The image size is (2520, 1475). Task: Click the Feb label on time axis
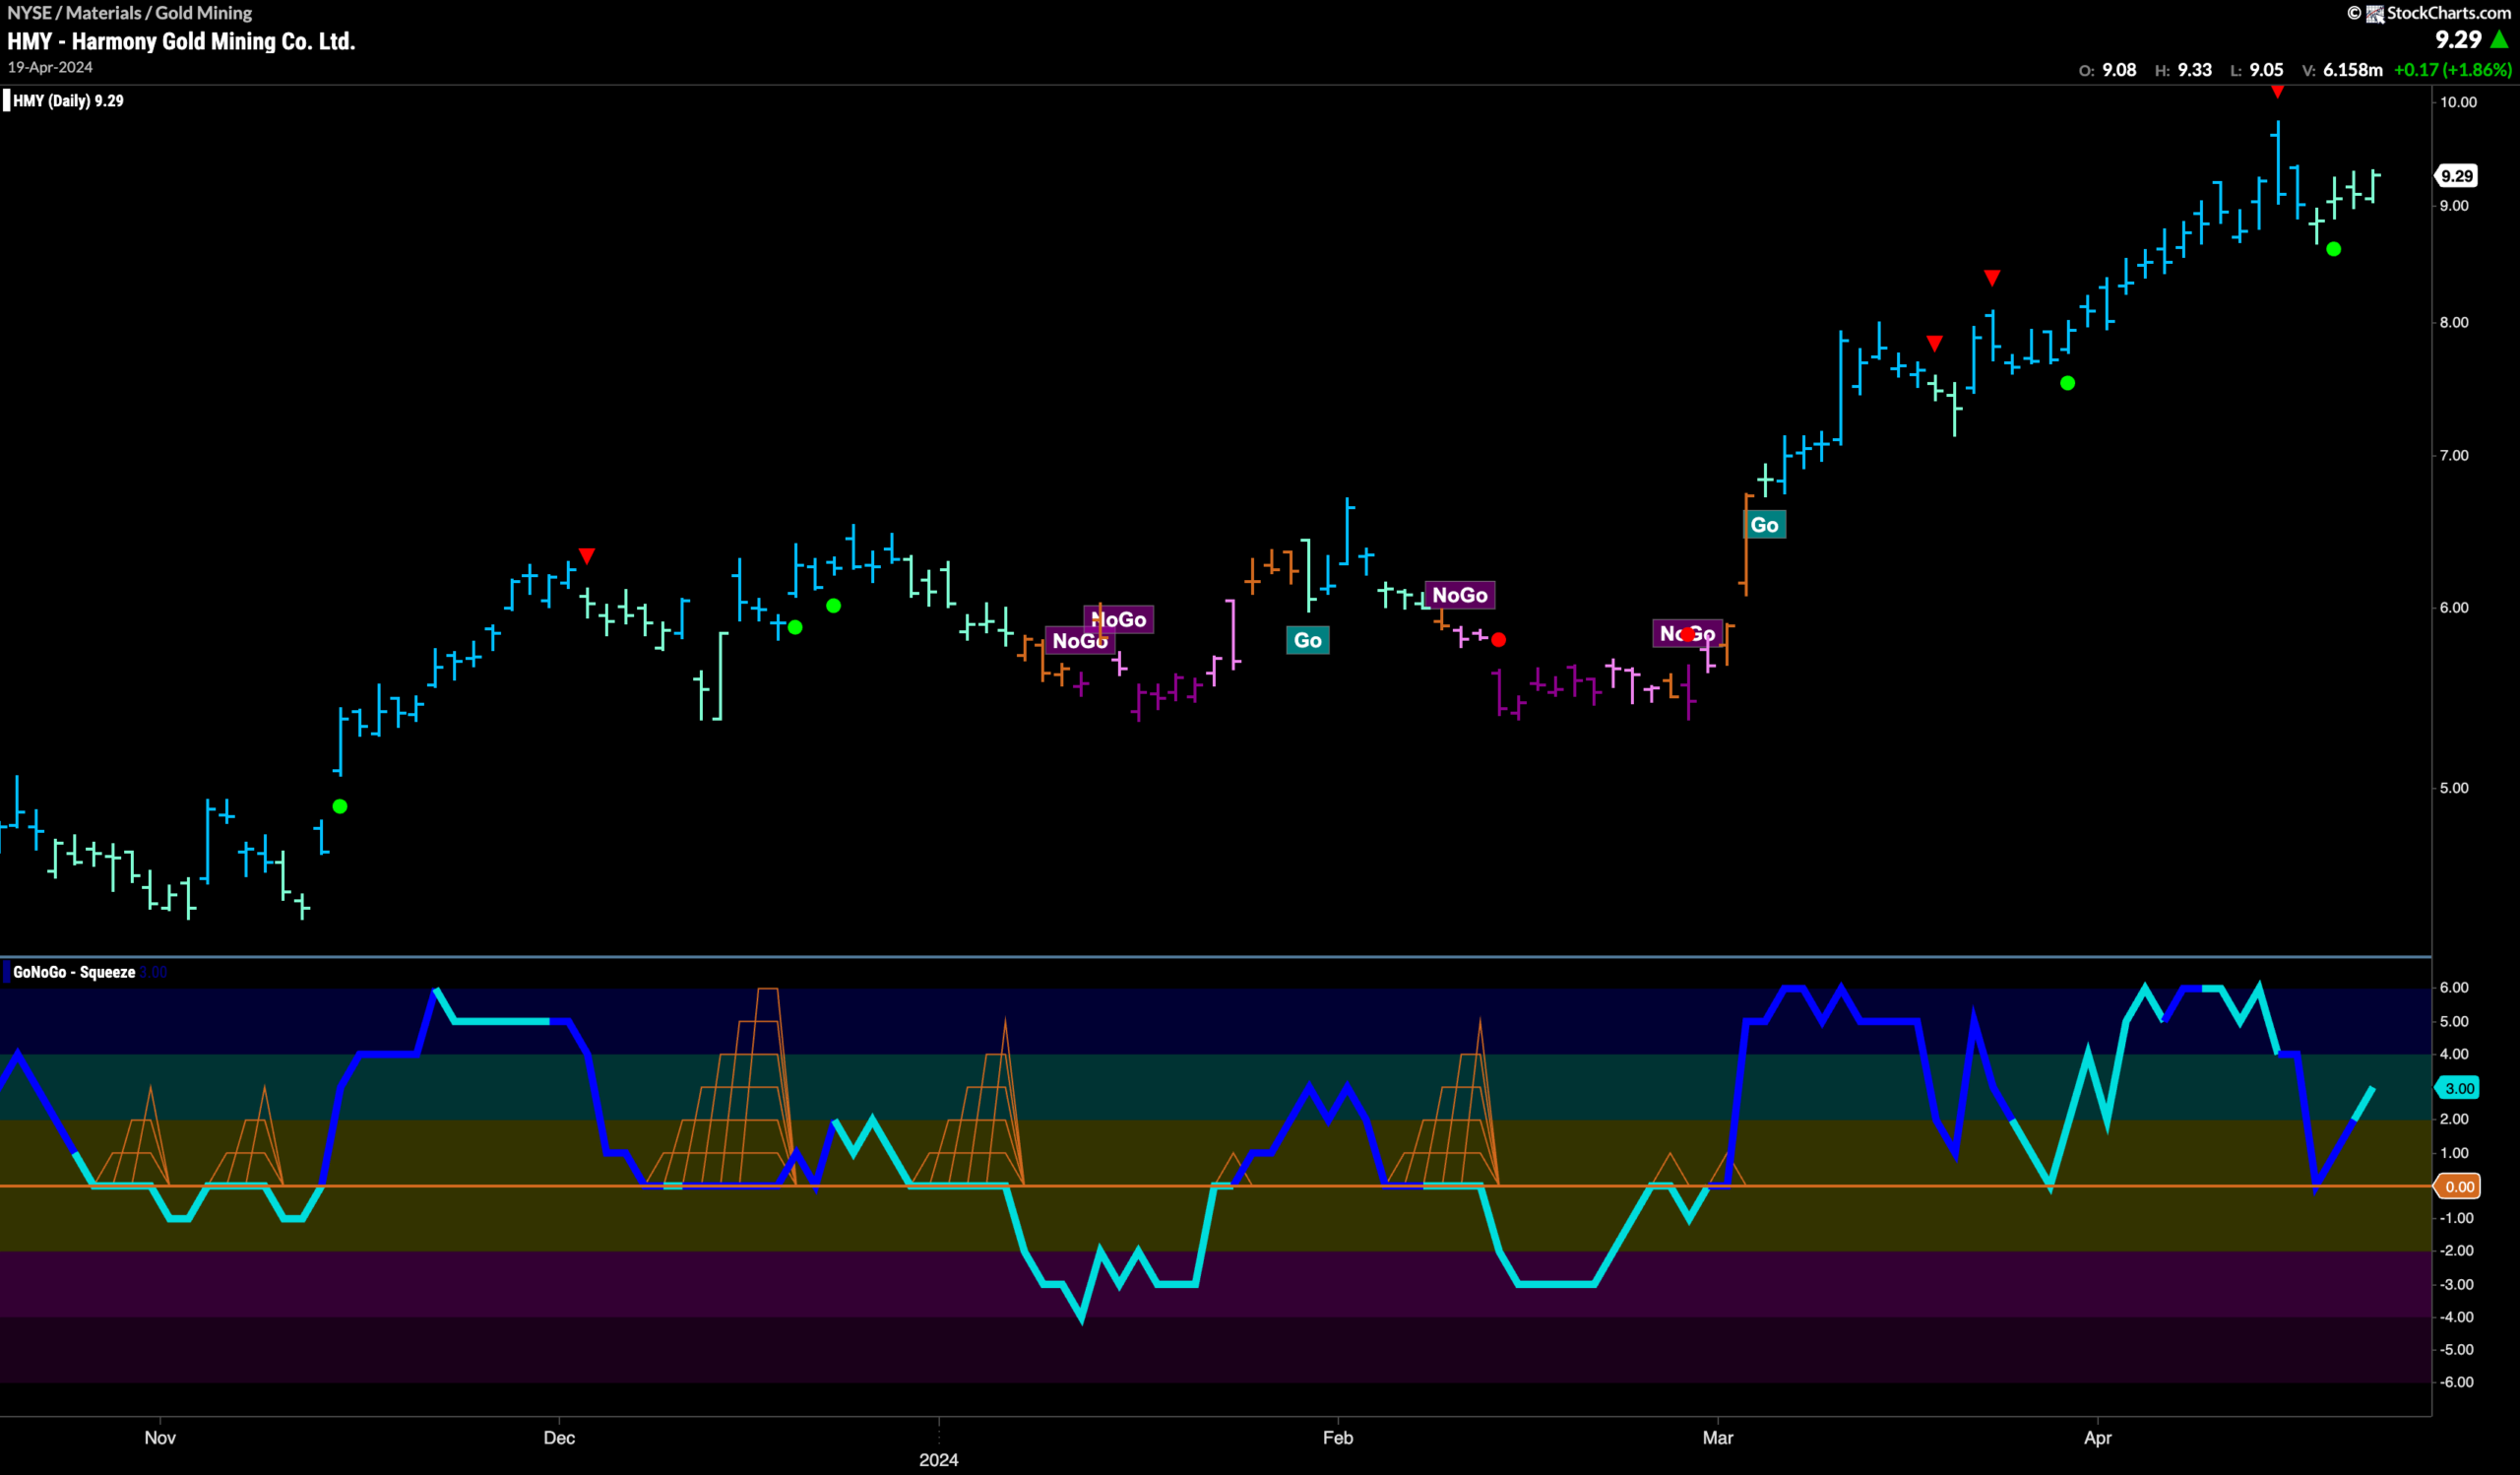[x=1338, y=1438]
